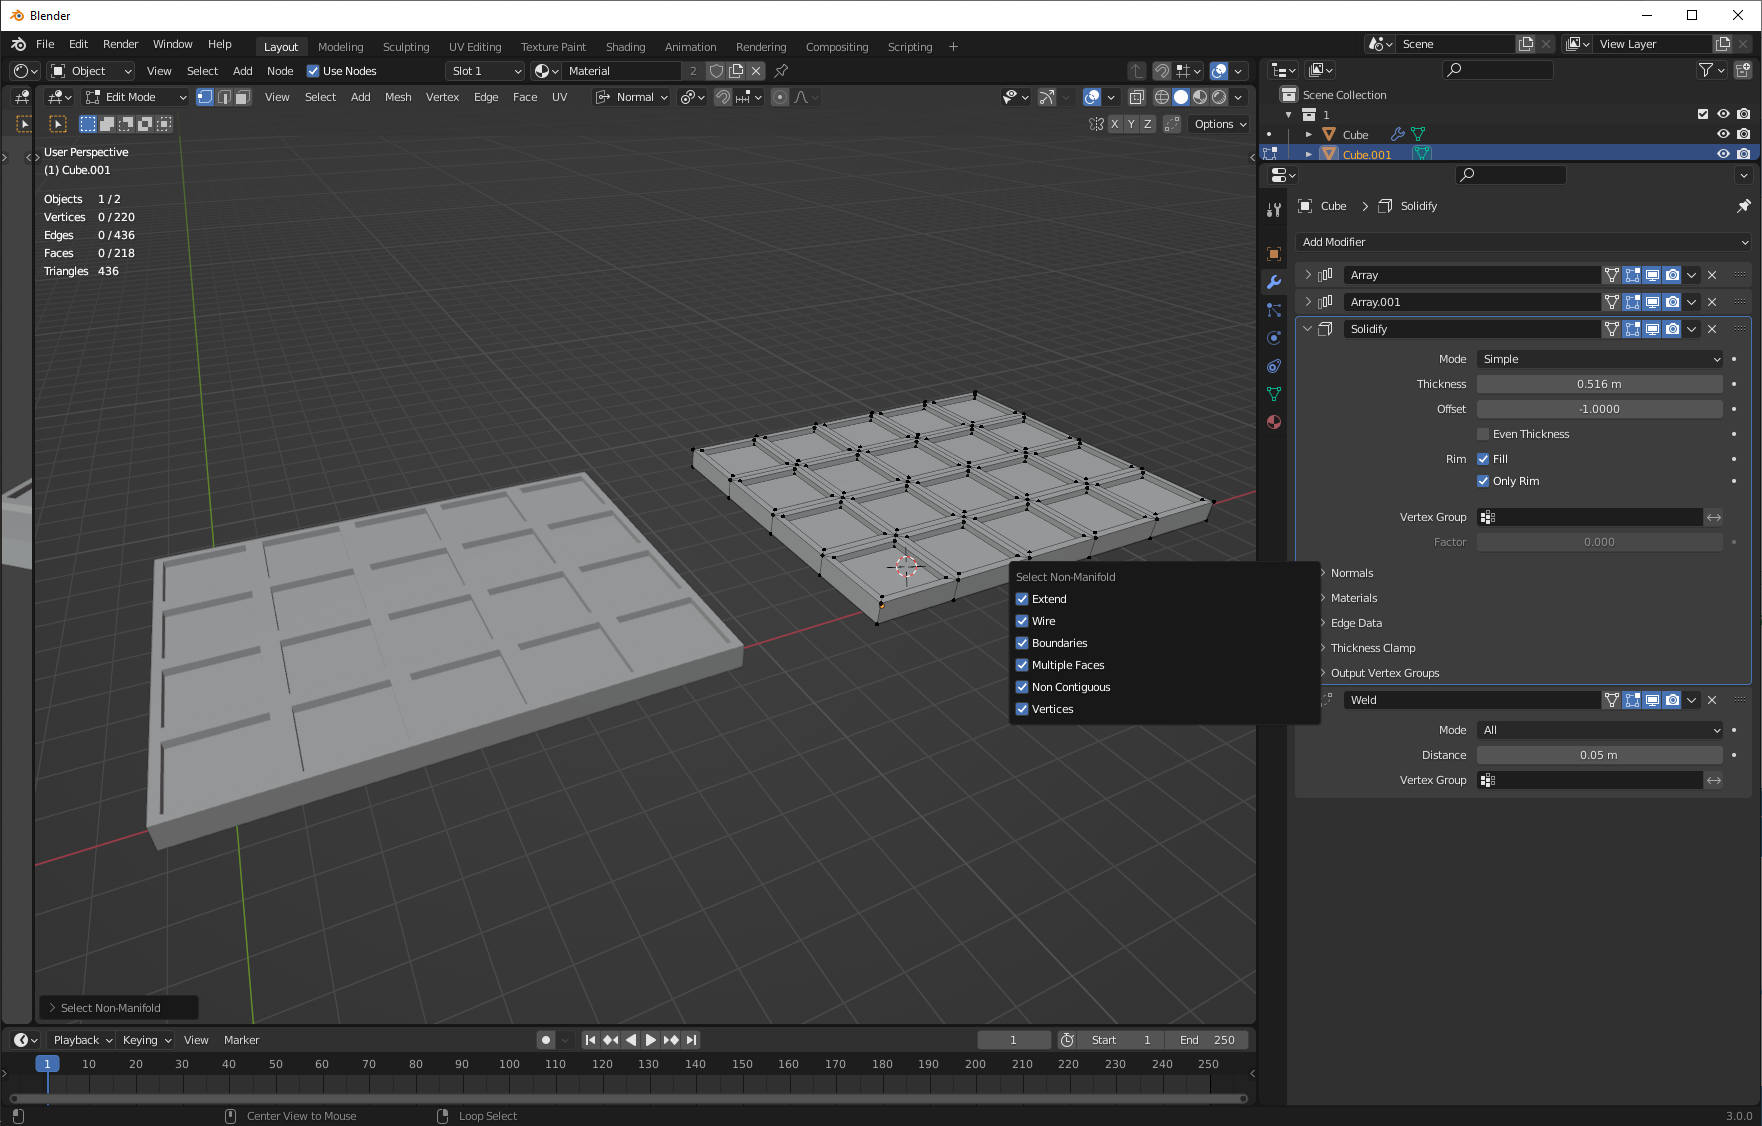
Task: Open the Tool properties tab
Action: [1273, 210]
